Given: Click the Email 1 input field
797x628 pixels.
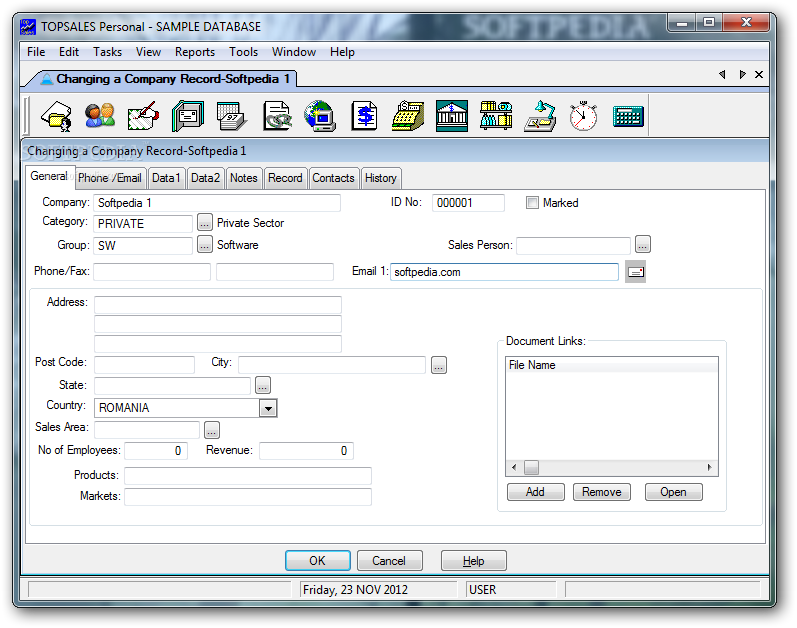Looking at the screenshot, I should [505, 272].
